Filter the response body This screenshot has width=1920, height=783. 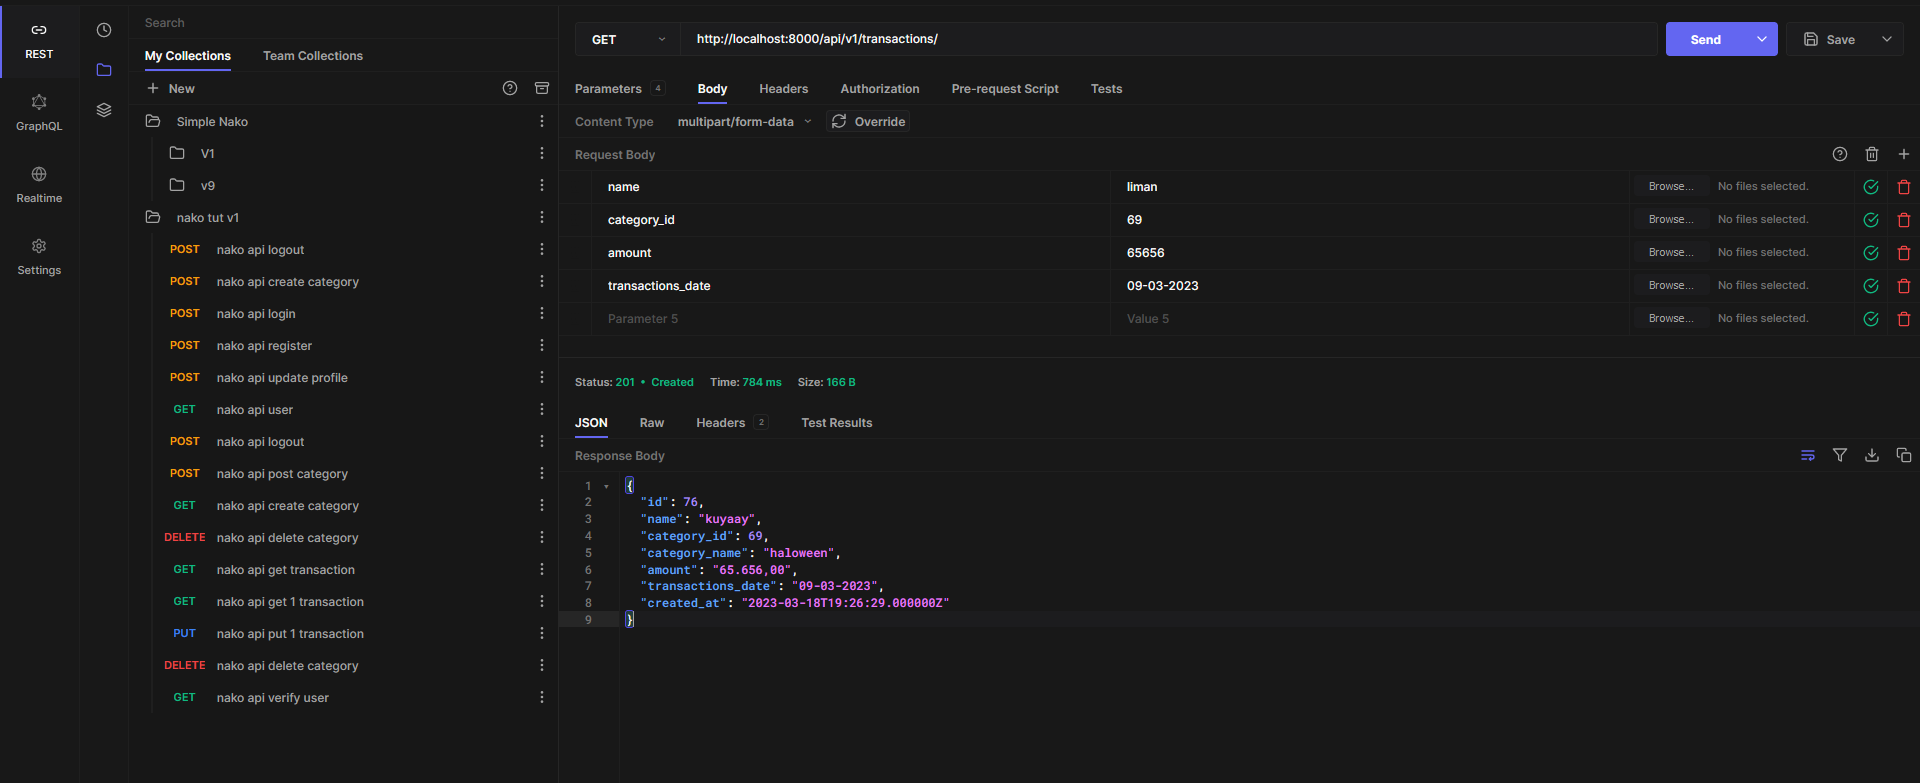point(1839,455)
